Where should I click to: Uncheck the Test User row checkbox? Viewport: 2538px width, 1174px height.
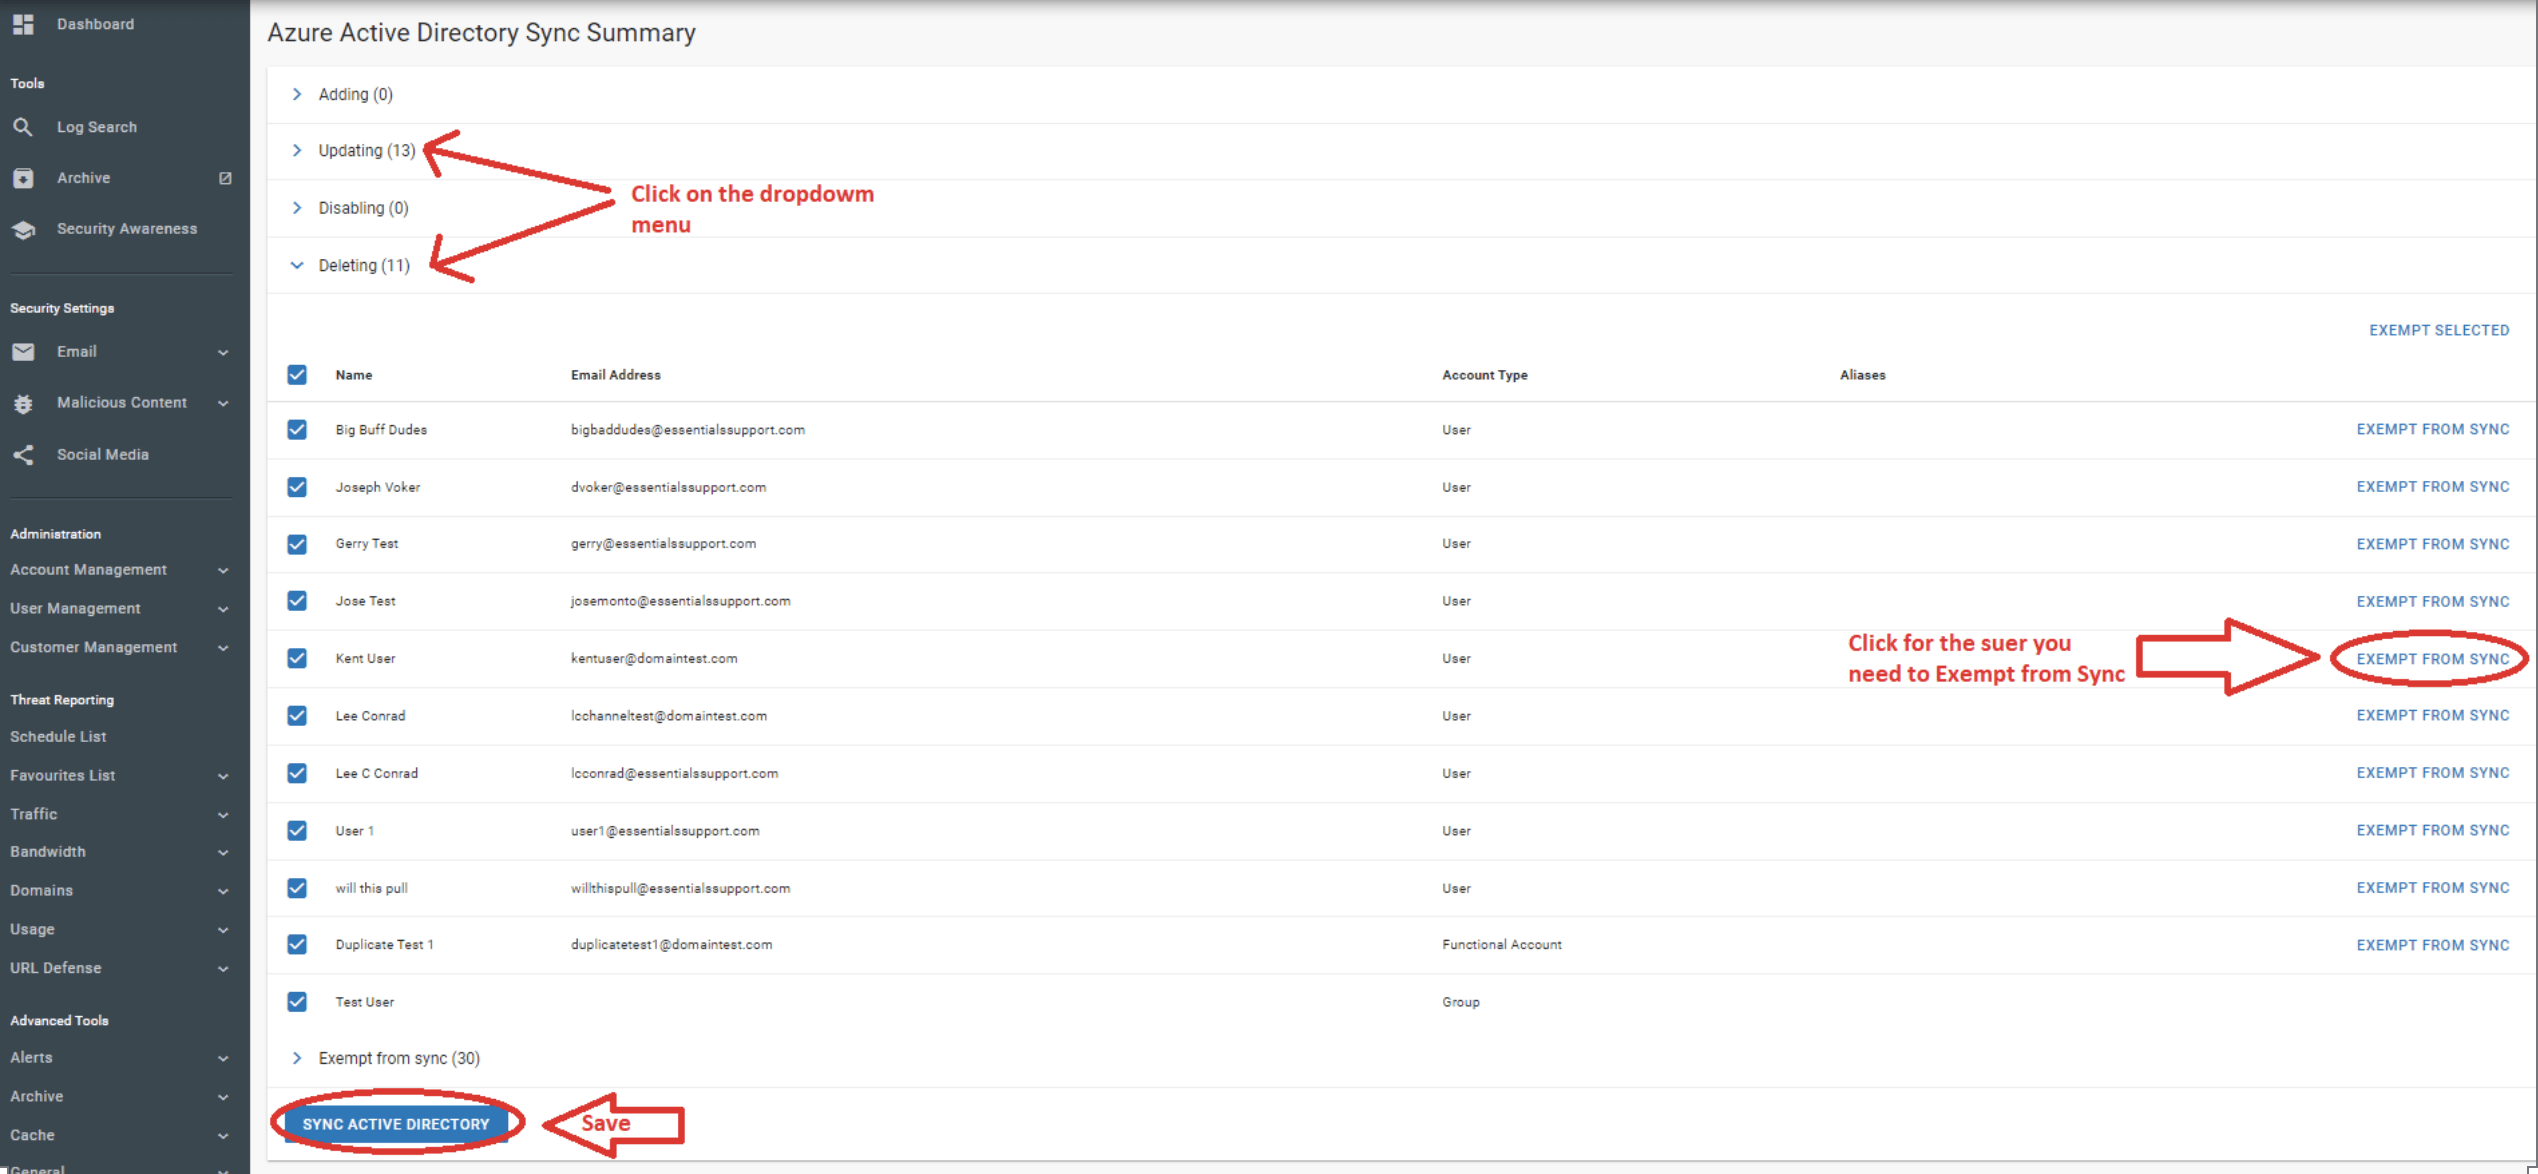point(297,1002)
